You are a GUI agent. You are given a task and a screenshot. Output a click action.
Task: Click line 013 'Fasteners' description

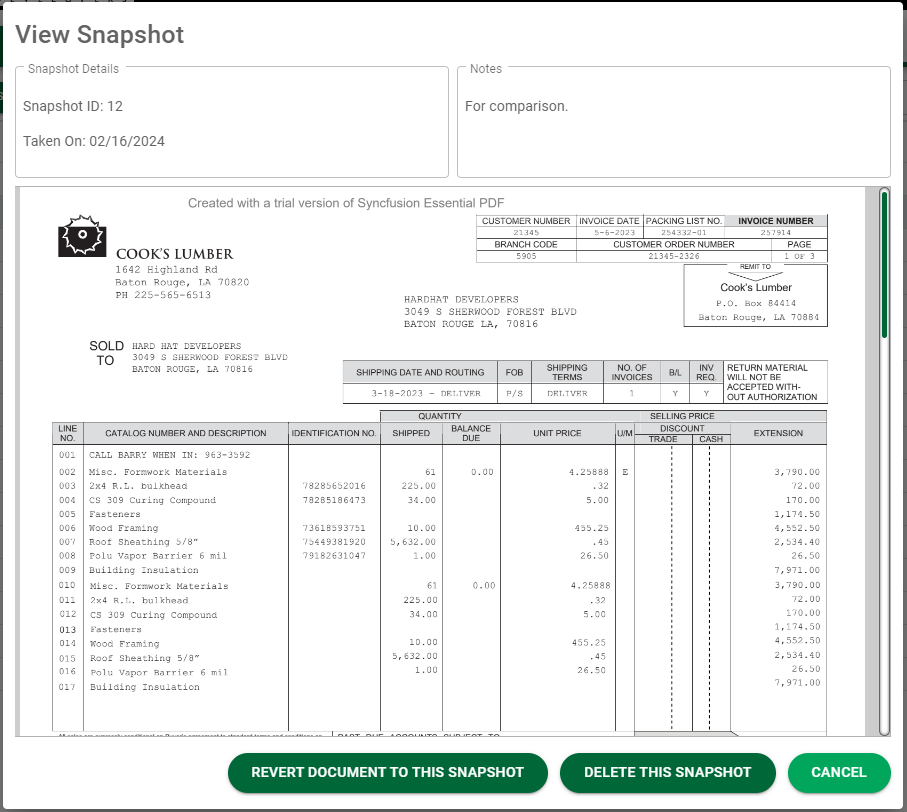tap(116, 629)
